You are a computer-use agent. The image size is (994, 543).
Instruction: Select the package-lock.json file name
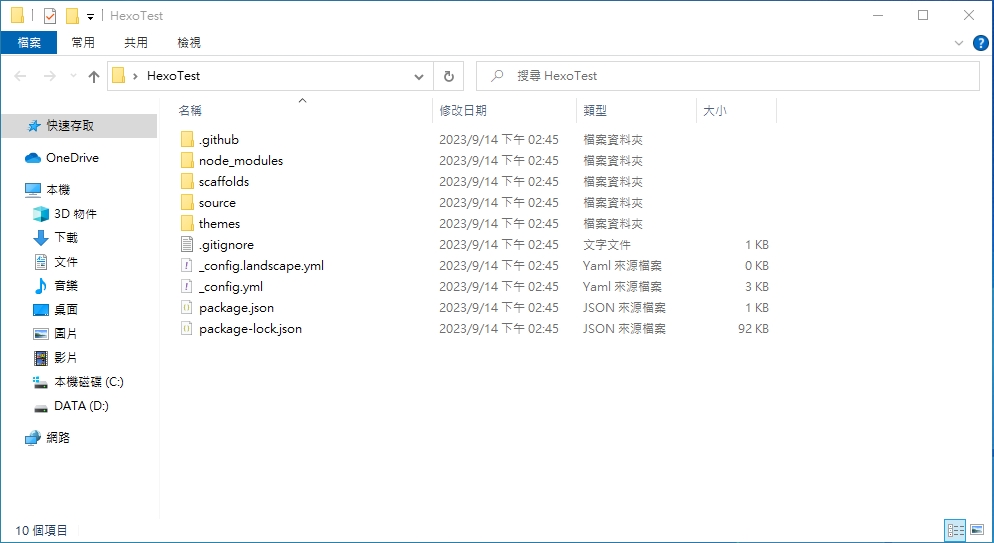click(250, 328)
